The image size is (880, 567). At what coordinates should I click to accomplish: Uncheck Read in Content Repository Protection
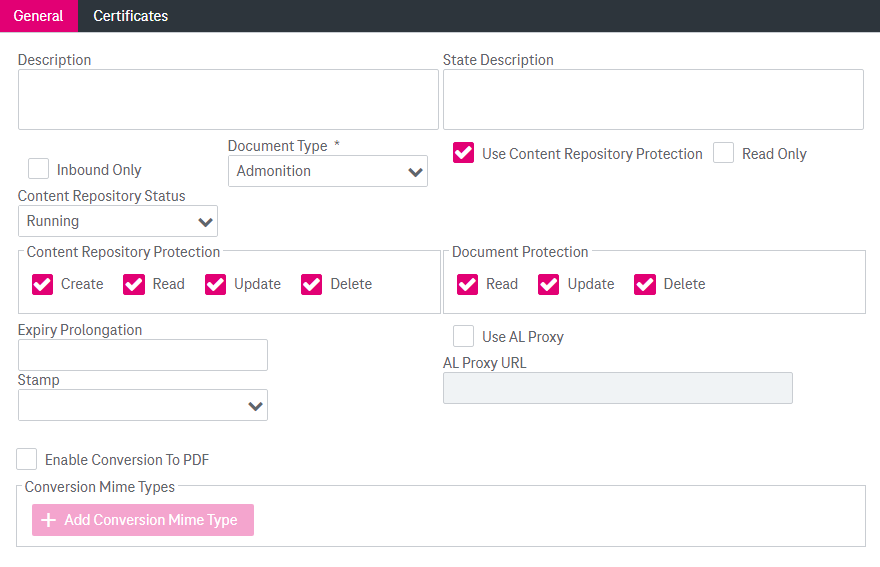click(134, 284)
